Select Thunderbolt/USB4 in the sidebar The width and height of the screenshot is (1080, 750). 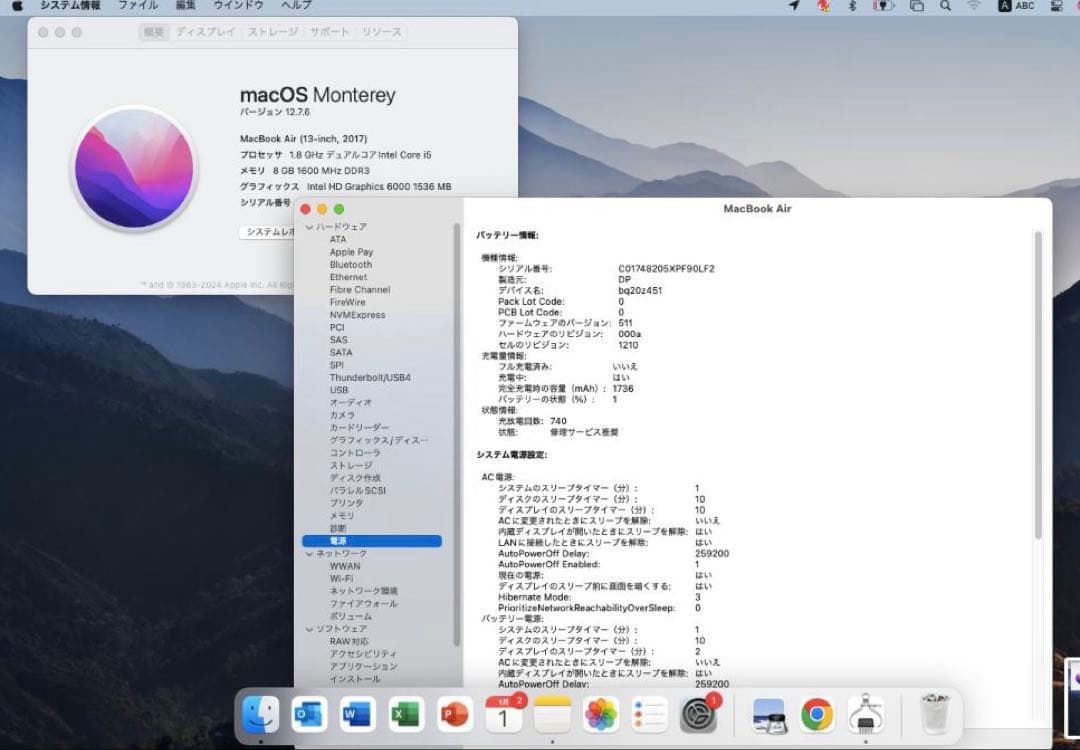(370, 377)
